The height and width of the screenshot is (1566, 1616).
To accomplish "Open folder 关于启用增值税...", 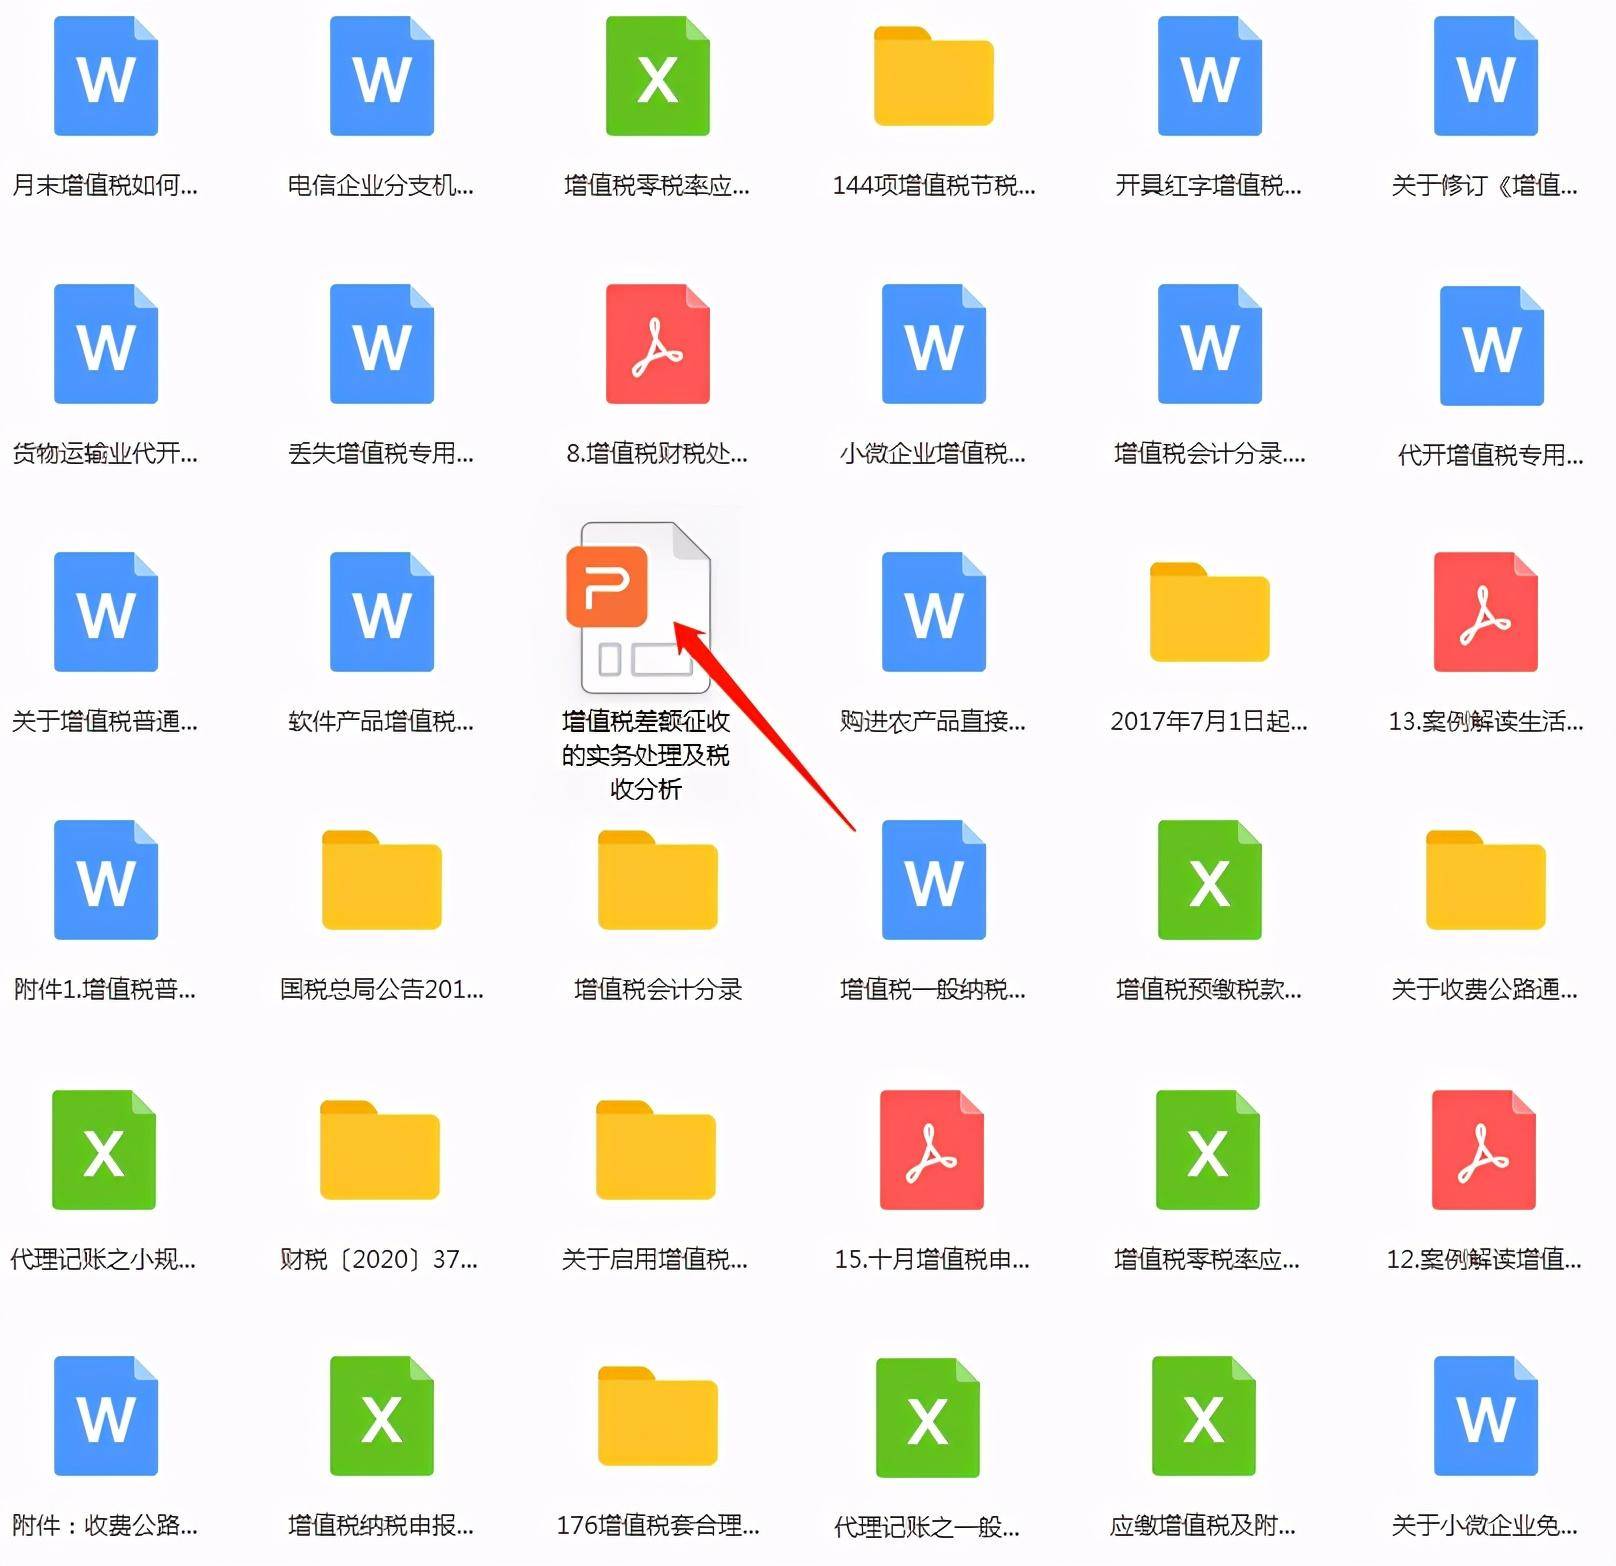I will (x=656, y=1150).
